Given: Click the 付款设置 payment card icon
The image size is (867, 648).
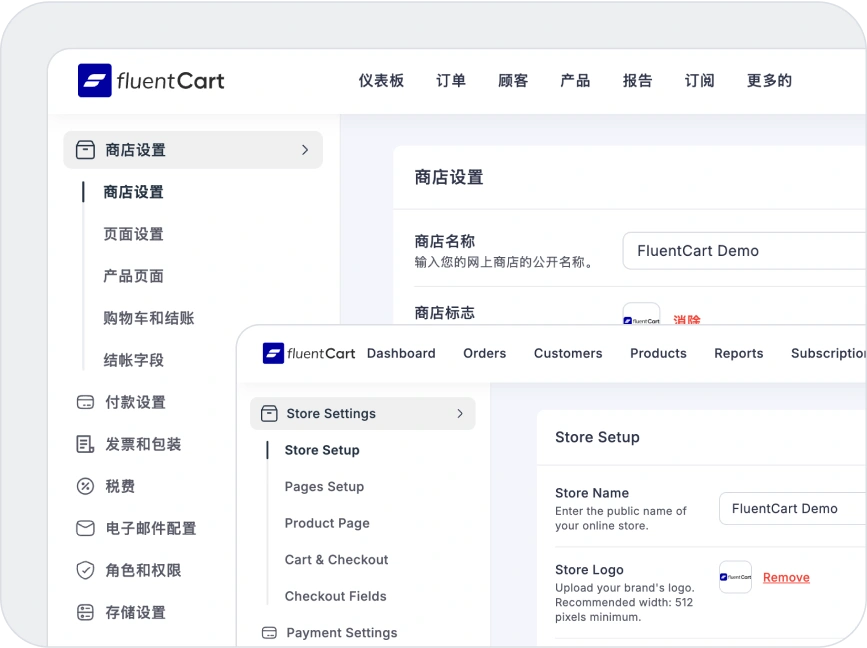Looking at the screenshot, I should pyautogui.click(x=85, y=402).
